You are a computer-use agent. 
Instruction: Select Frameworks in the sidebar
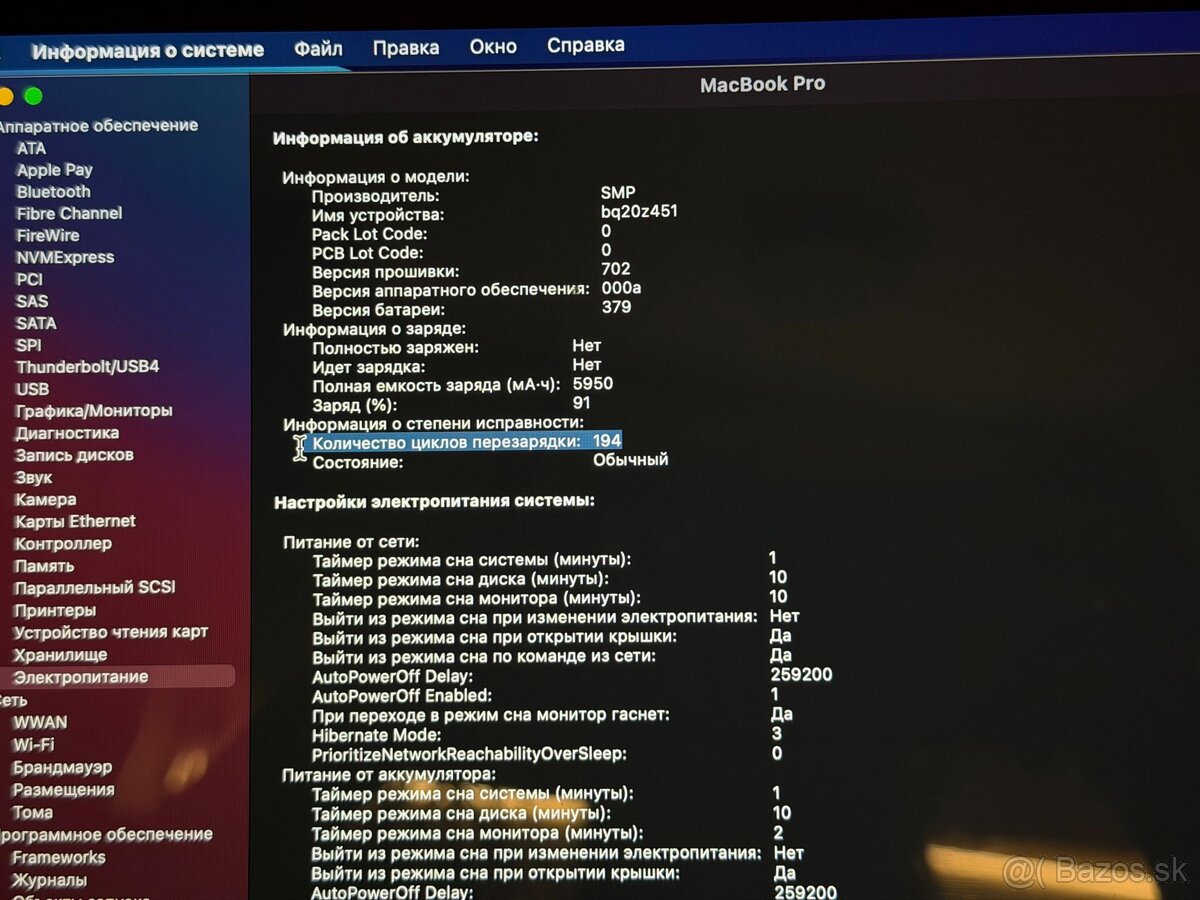click(x=58, y=858)
